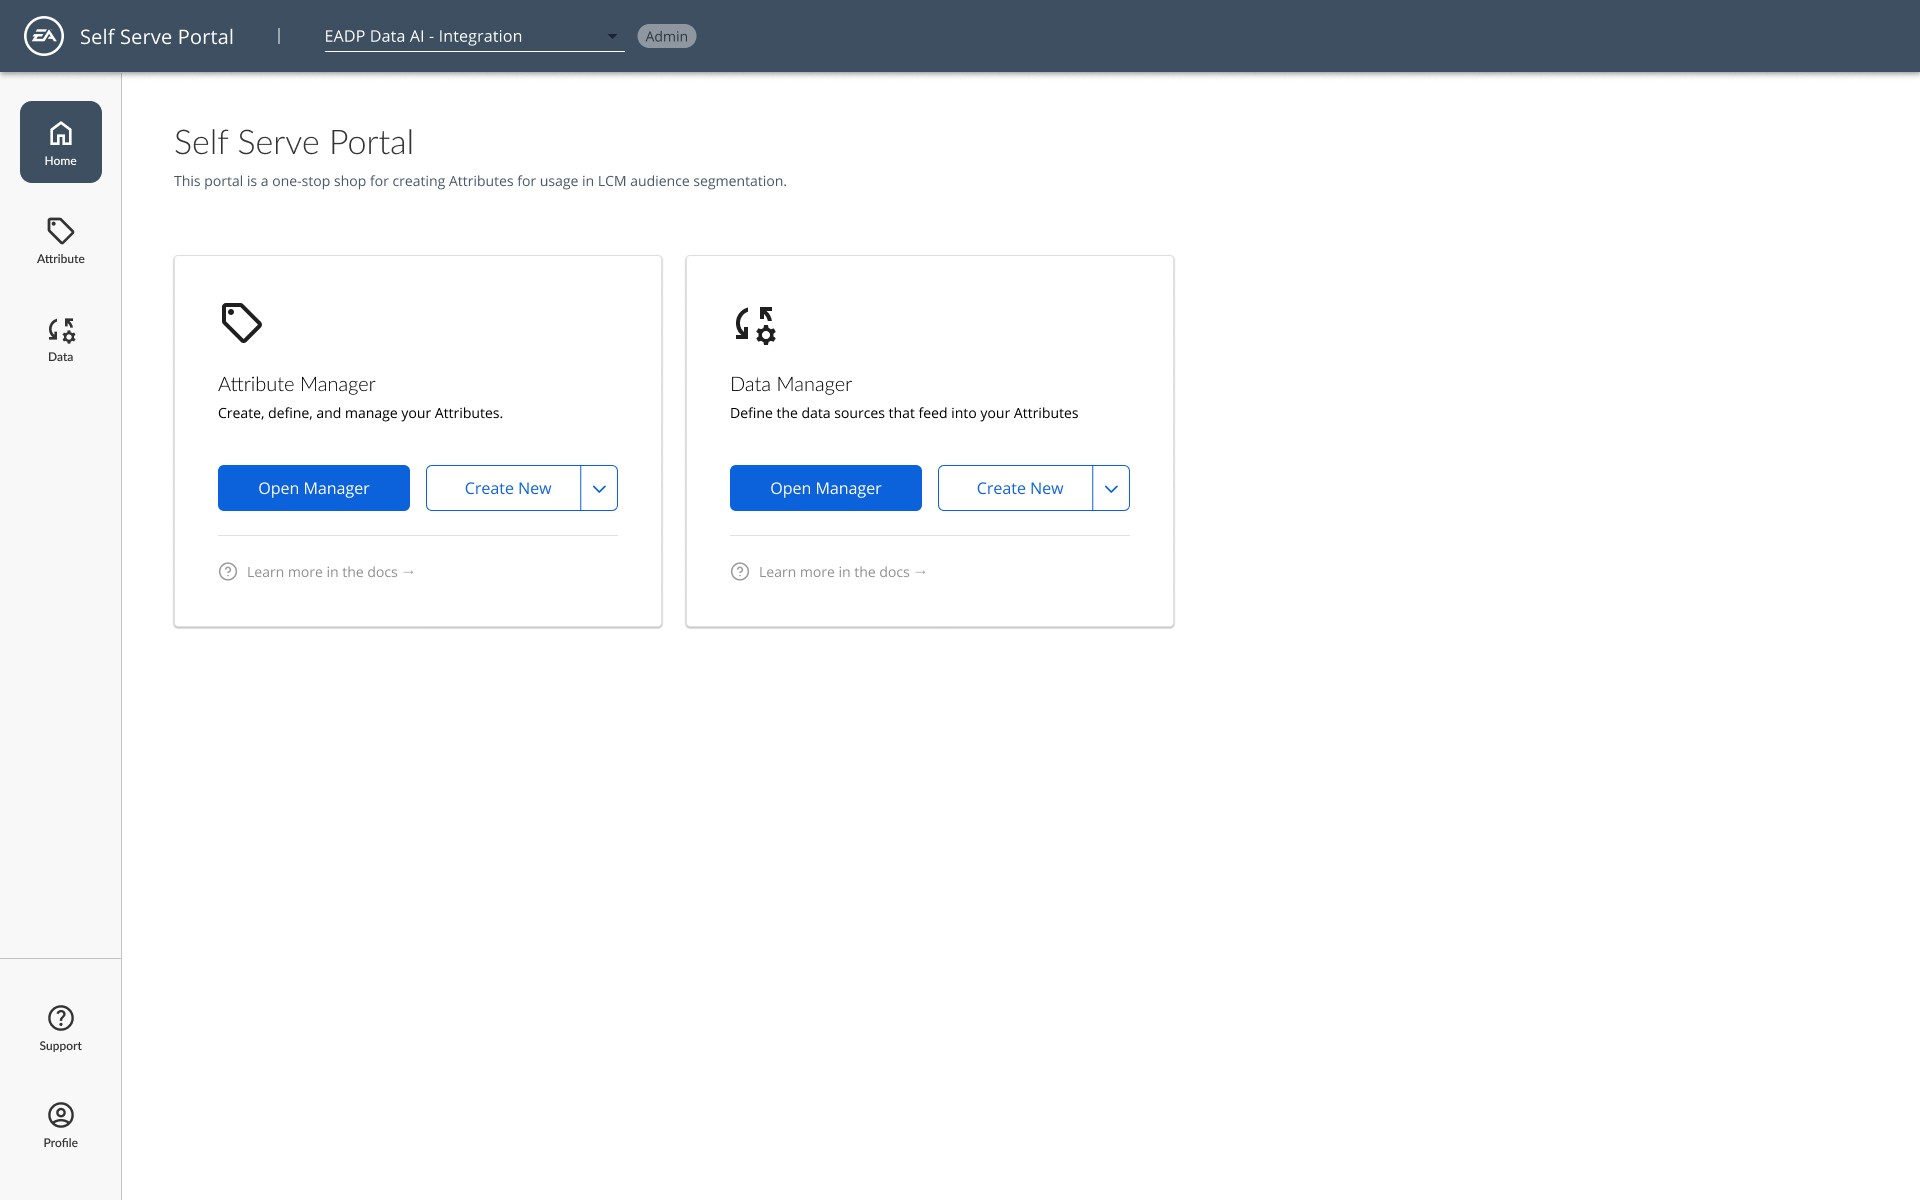This screenshot has width=1920, height=1200.
Task: Click the Admin badge
Action: (666, 37)
